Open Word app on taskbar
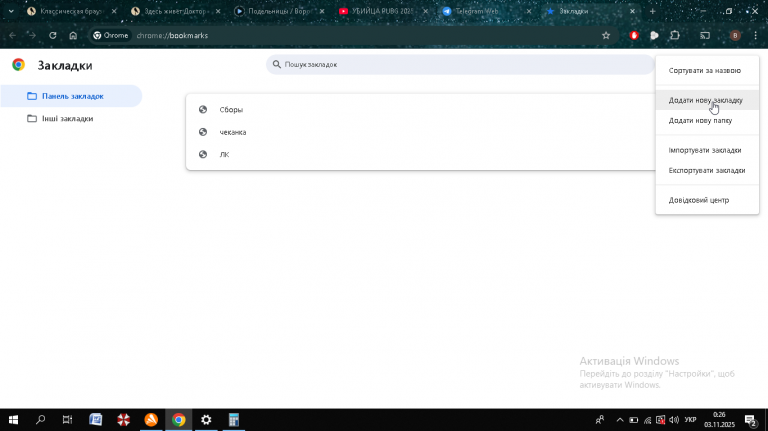Image resolution: width=768 pixels, height=431 pixels. coord(96,420)
